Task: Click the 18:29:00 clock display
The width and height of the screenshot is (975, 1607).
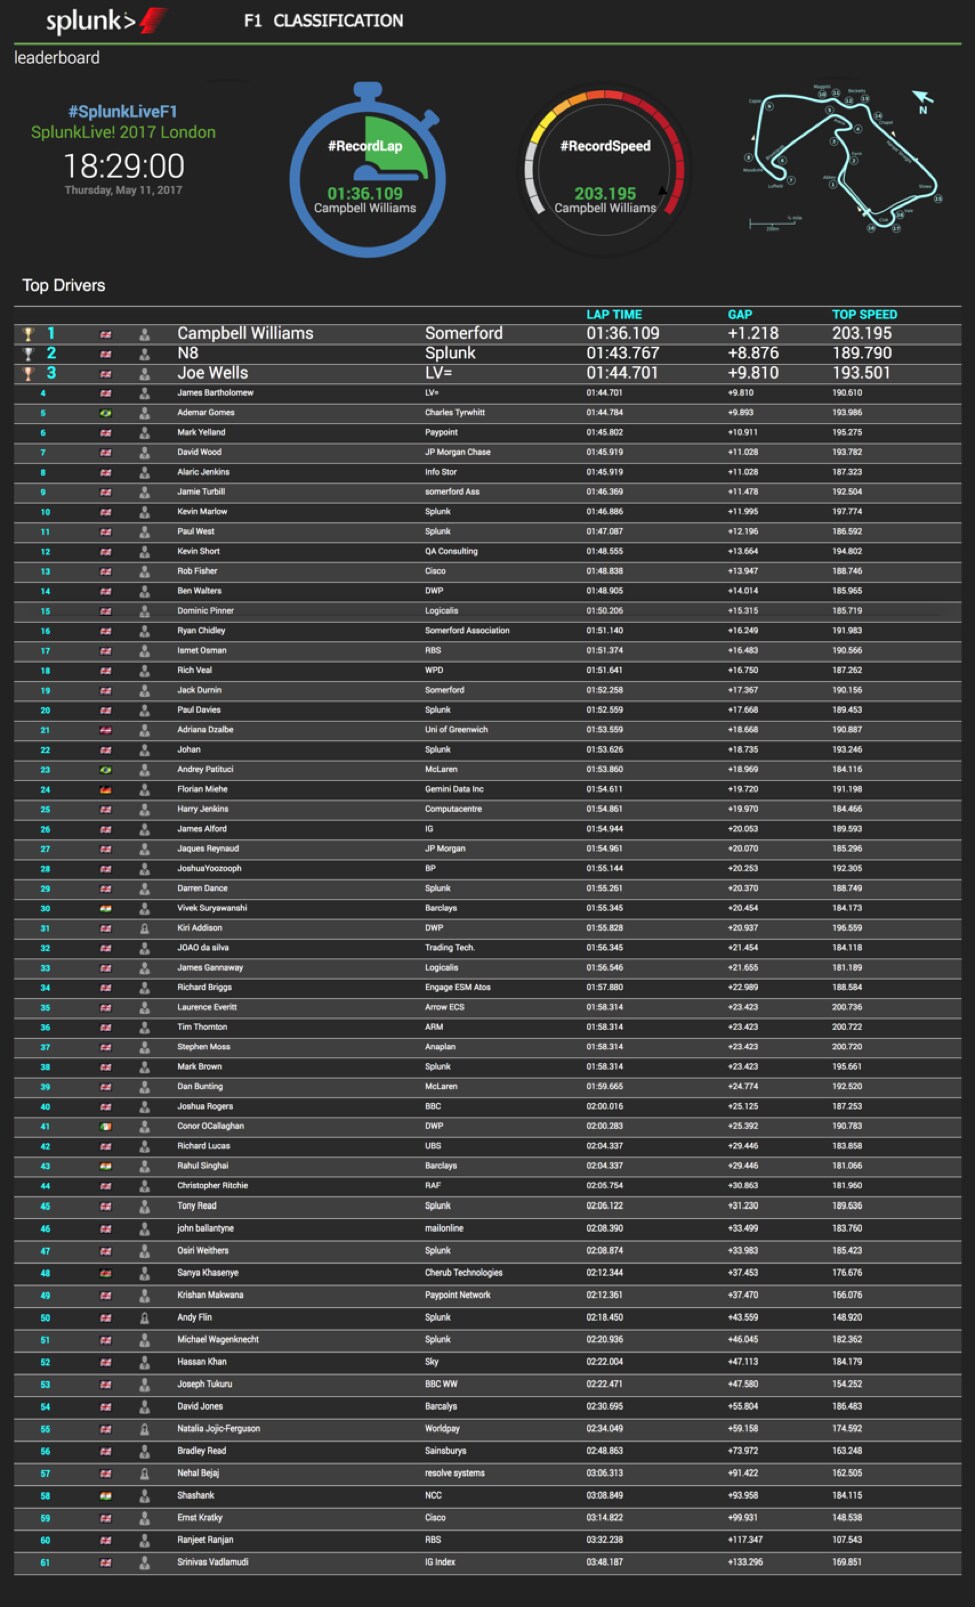Action: coord(124,165)
